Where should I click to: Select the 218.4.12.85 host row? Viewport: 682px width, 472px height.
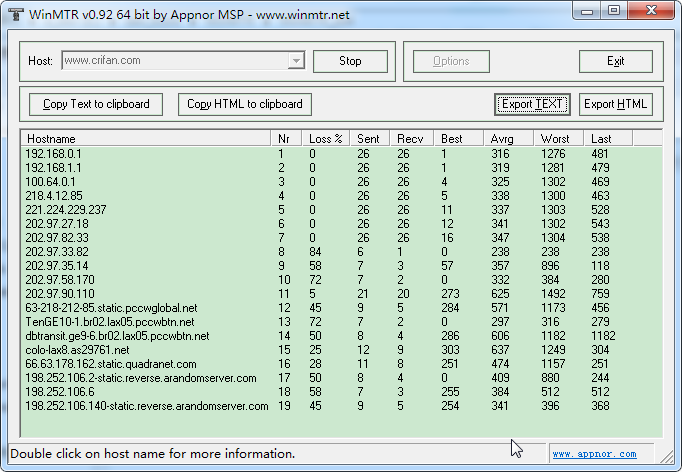coord(341,196)
